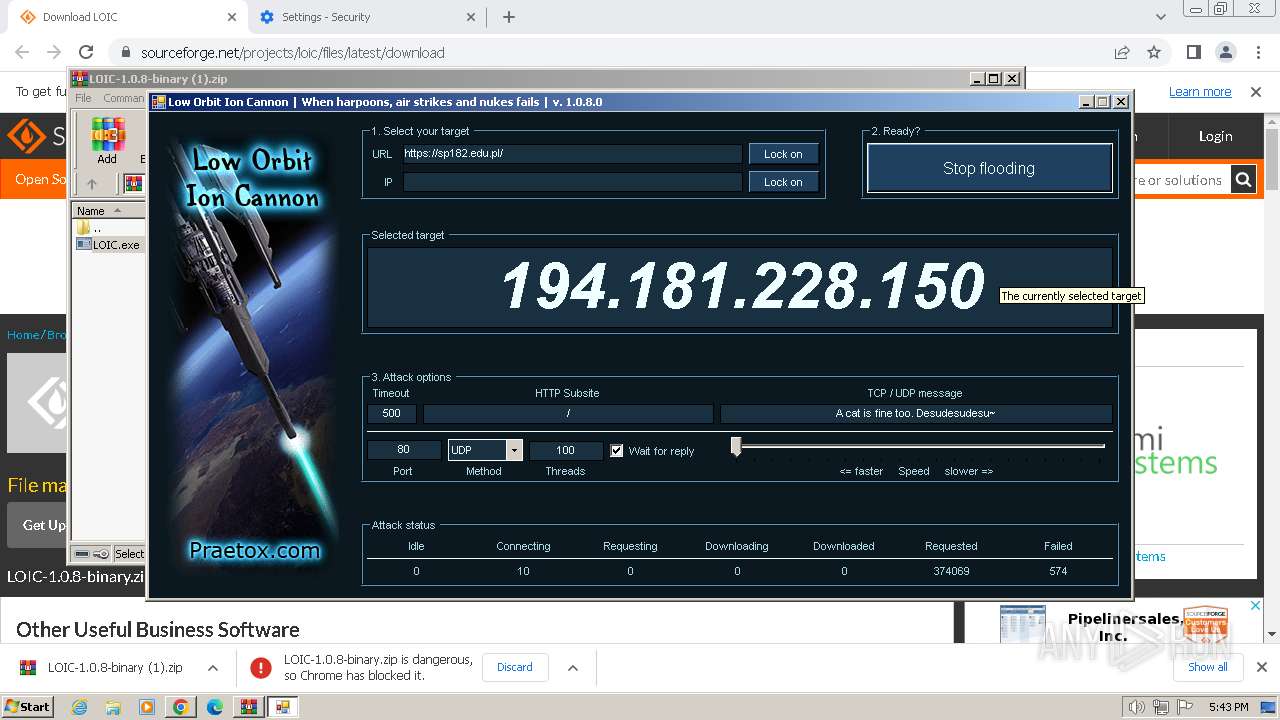
Task: Click the SourceForge logo icon
Action: click(26, 136)
